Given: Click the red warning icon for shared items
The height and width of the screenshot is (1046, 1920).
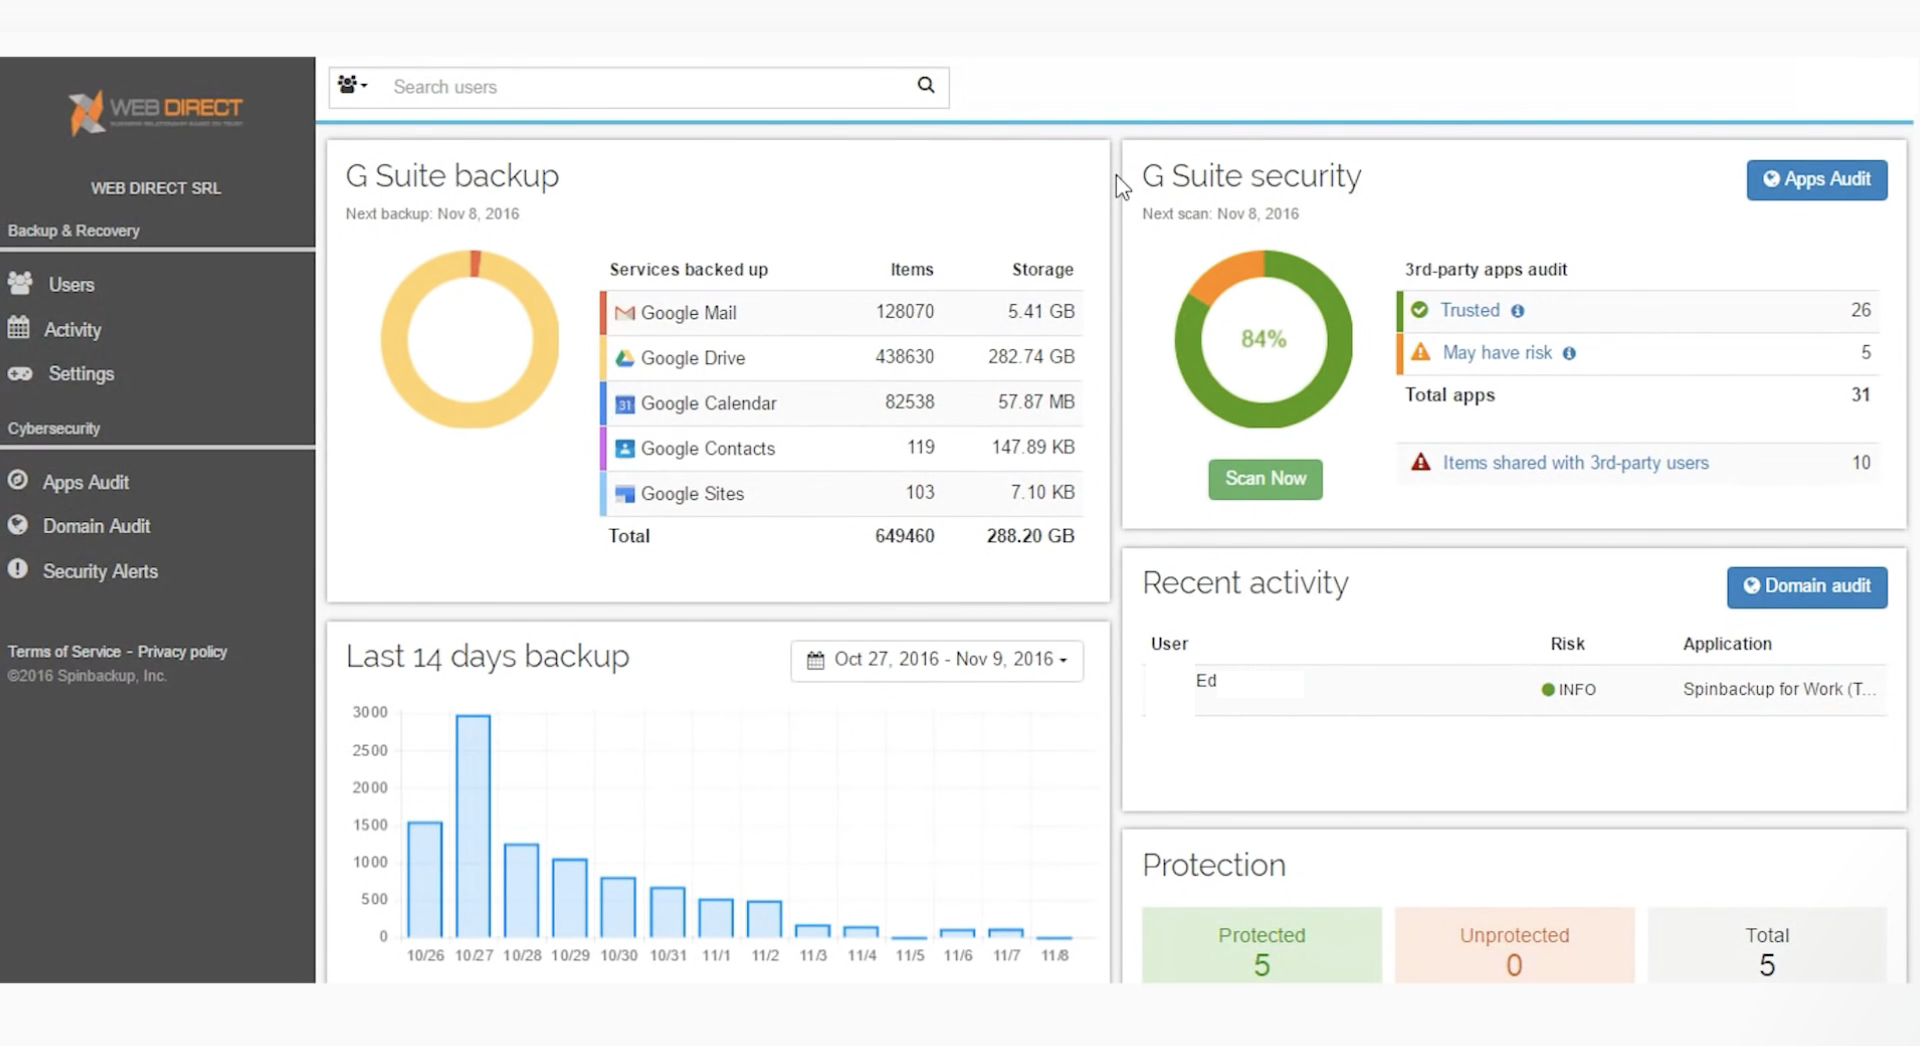Looking at the screenshot, I should [x=1420, y=462].
